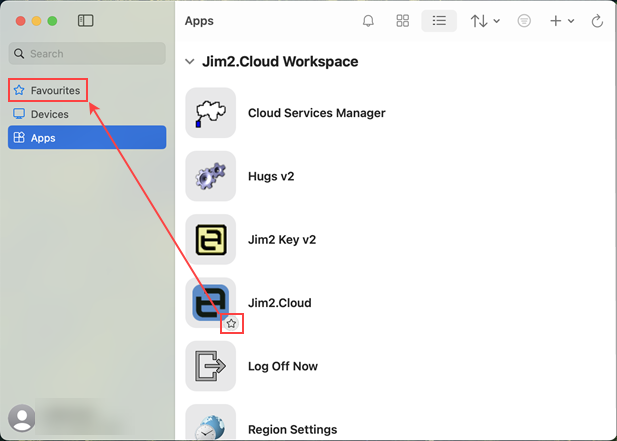Click the Hugs v2 label
This screenshot has height=441, width=617.
(271, 176)
